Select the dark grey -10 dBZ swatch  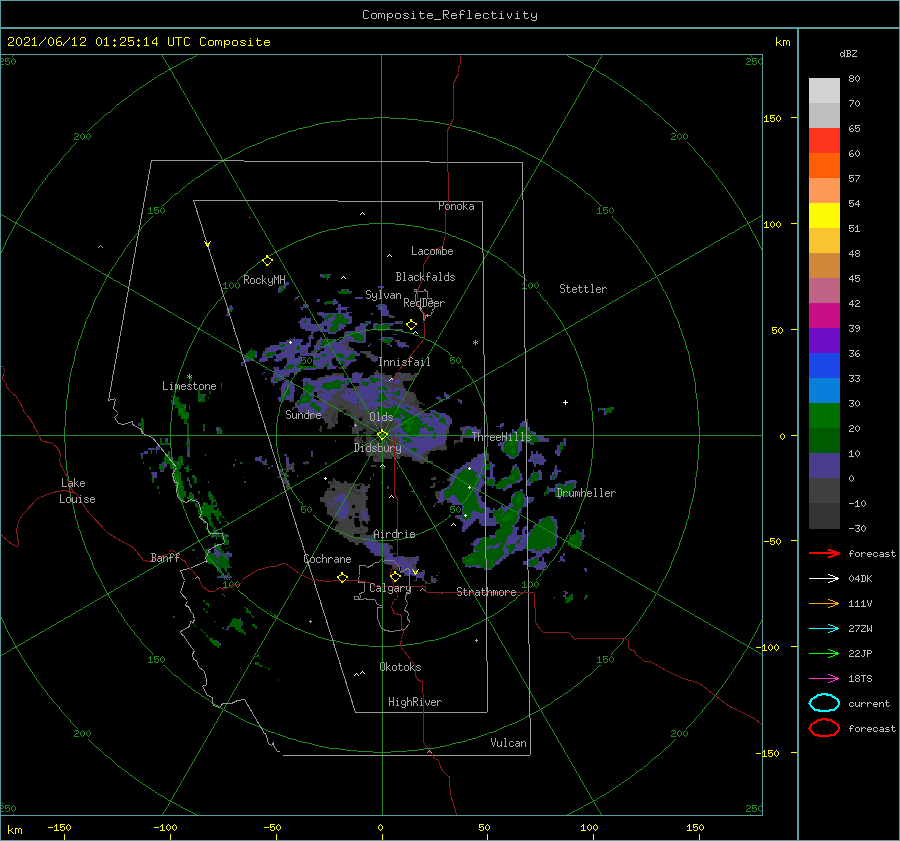[824, 516]
